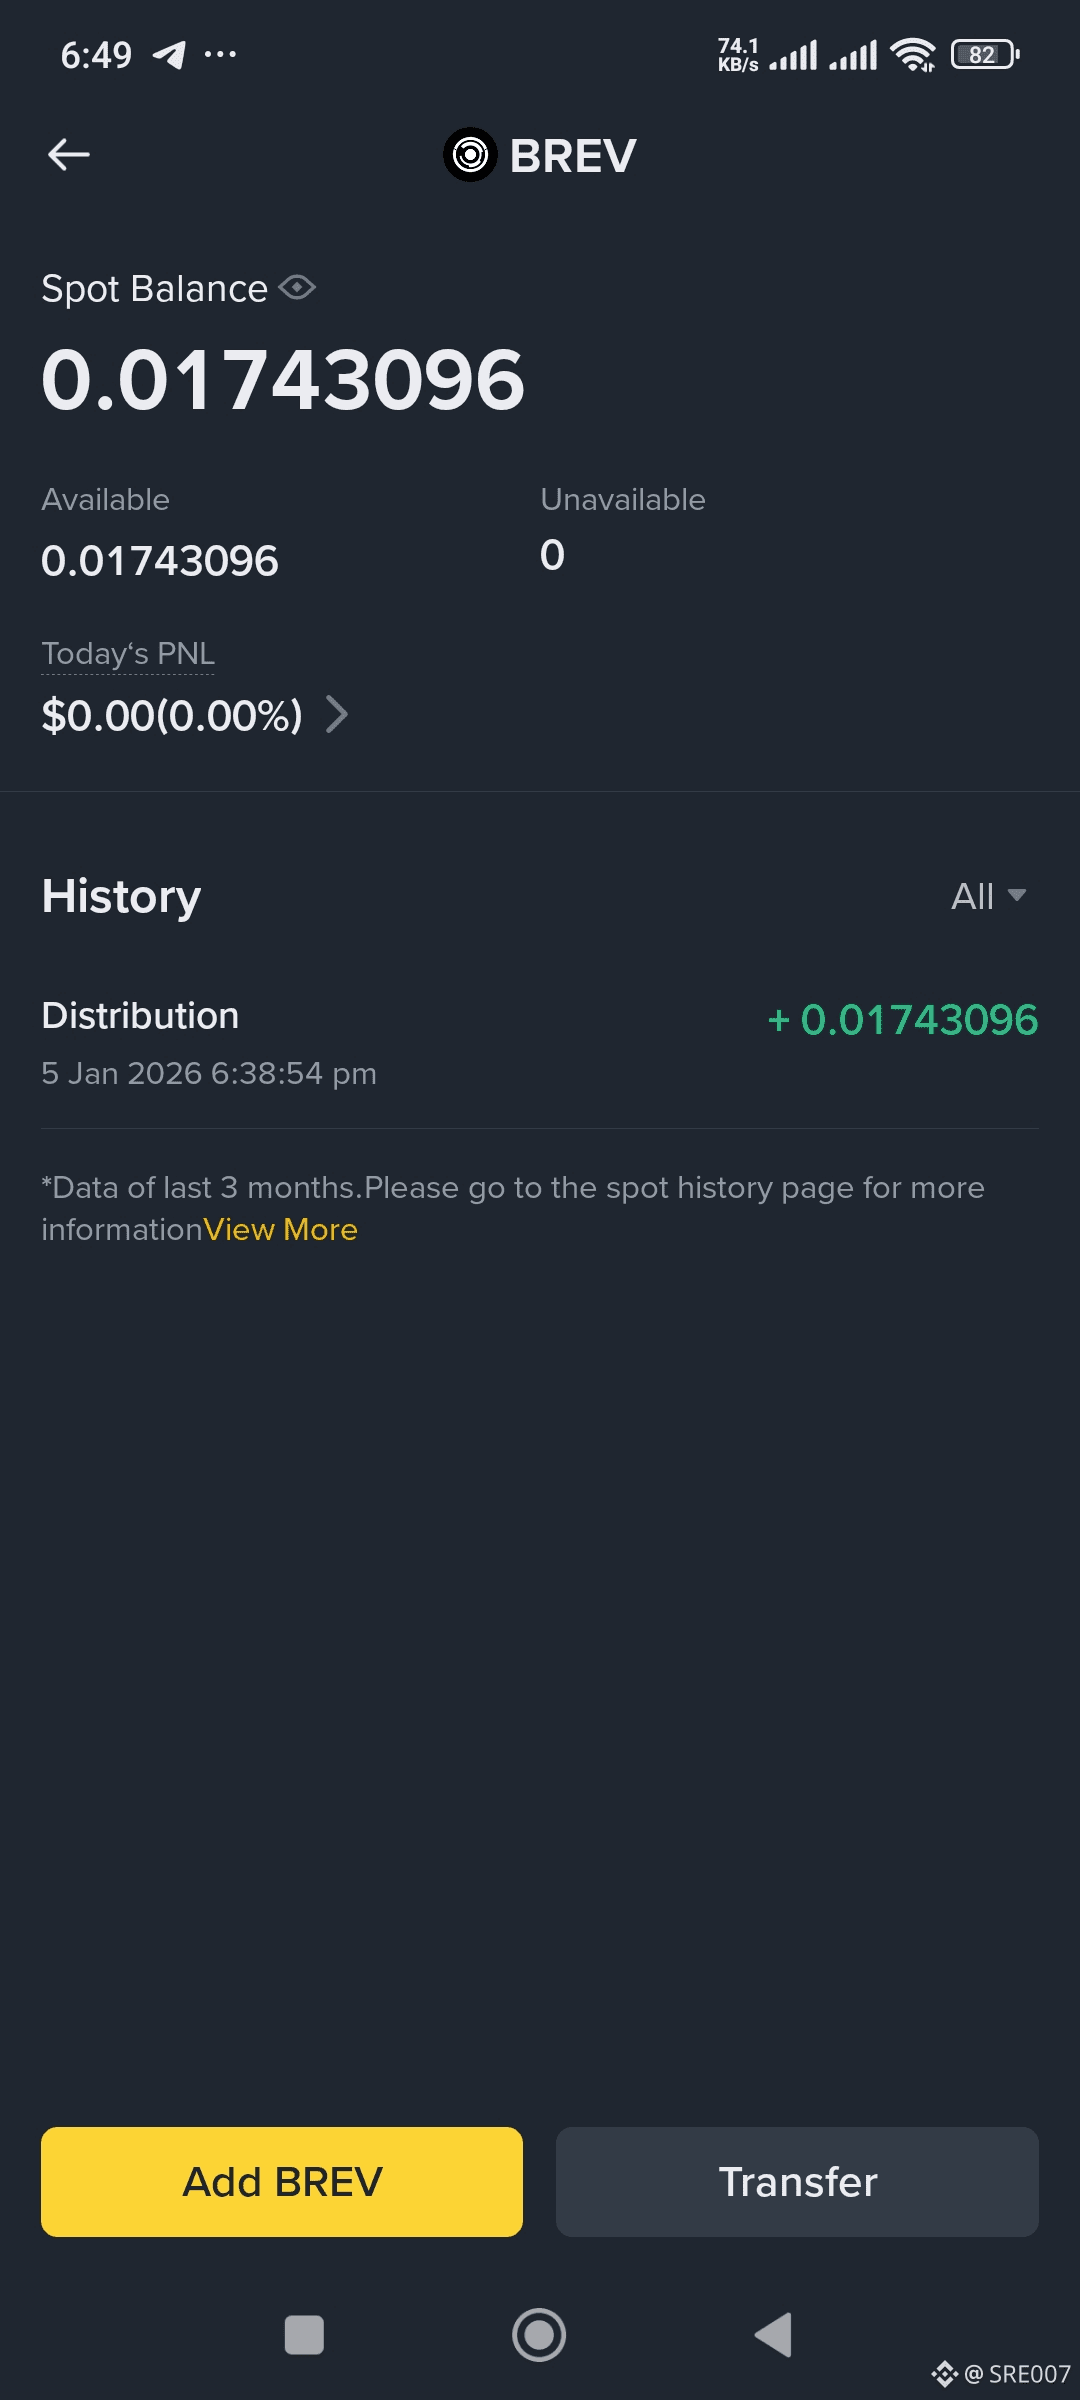The width and height of the screenshot is (1080, 2400).
Task: Tap the Android back triangle button
Action: pyautogui.click(x=773, y=2335)
